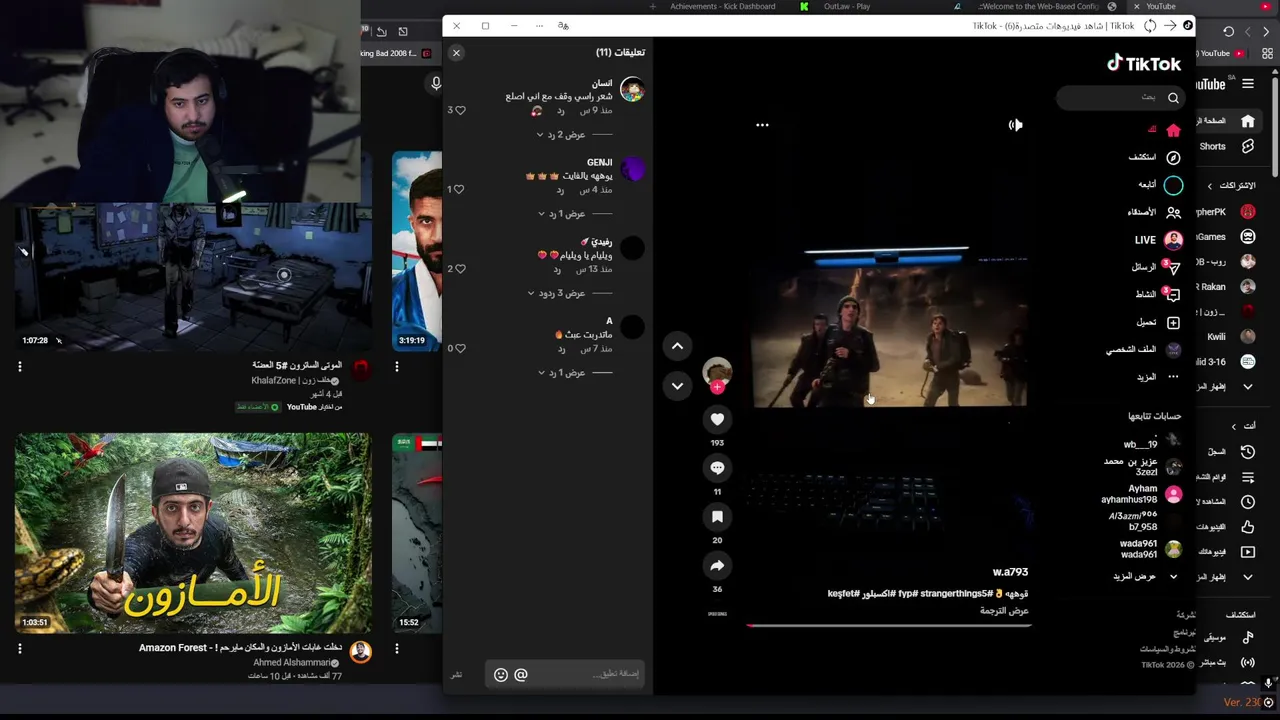This screenshot has width=1280, height=720.
Task: Follow the creator via avatar plus button
Action: [x=717, y=387]
